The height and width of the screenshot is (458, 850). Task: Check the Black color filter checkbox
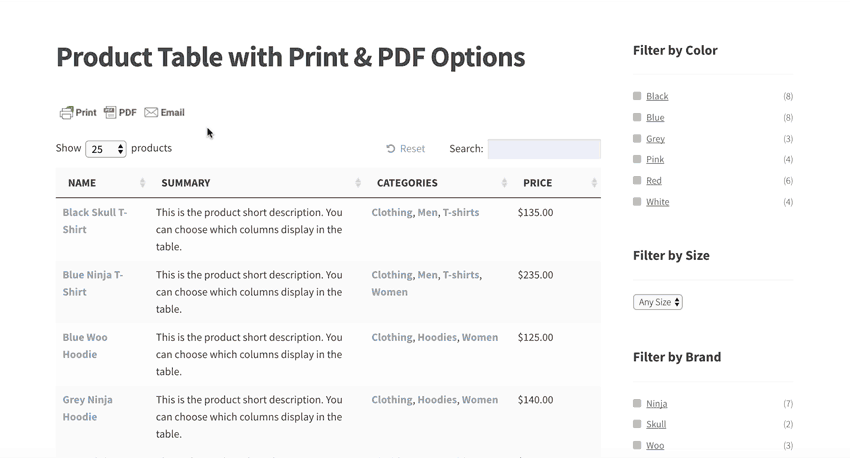(x=637, y=96)
